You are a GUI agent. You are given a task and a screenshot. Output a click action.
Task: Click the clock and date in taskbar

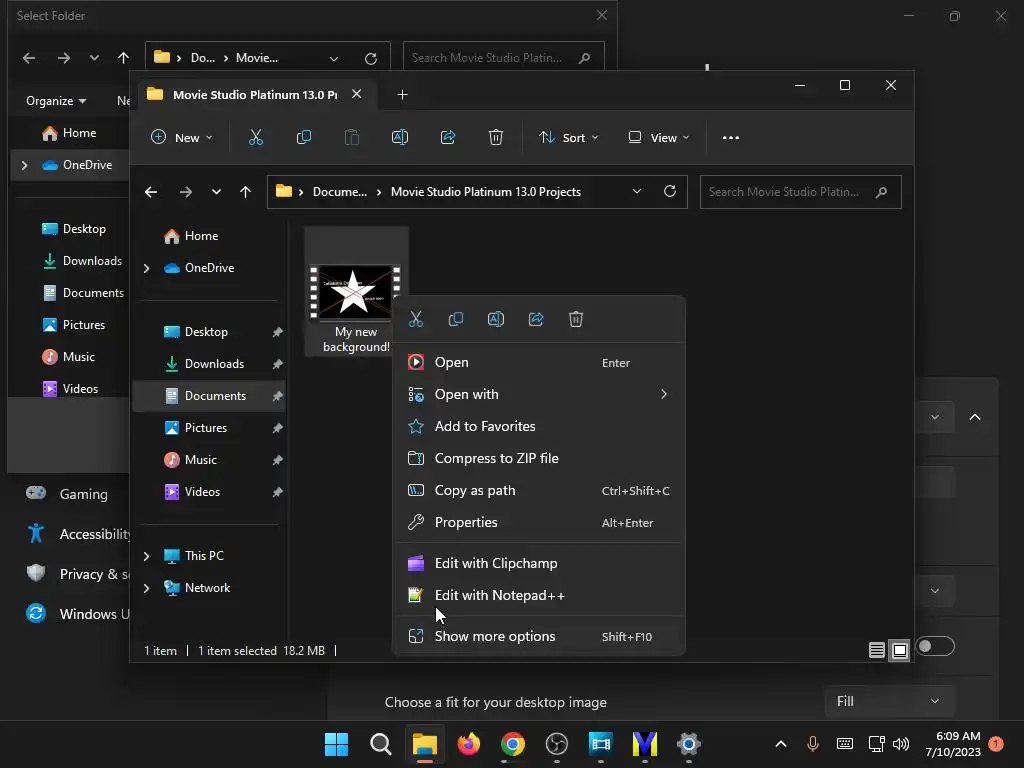pos(953,744)
